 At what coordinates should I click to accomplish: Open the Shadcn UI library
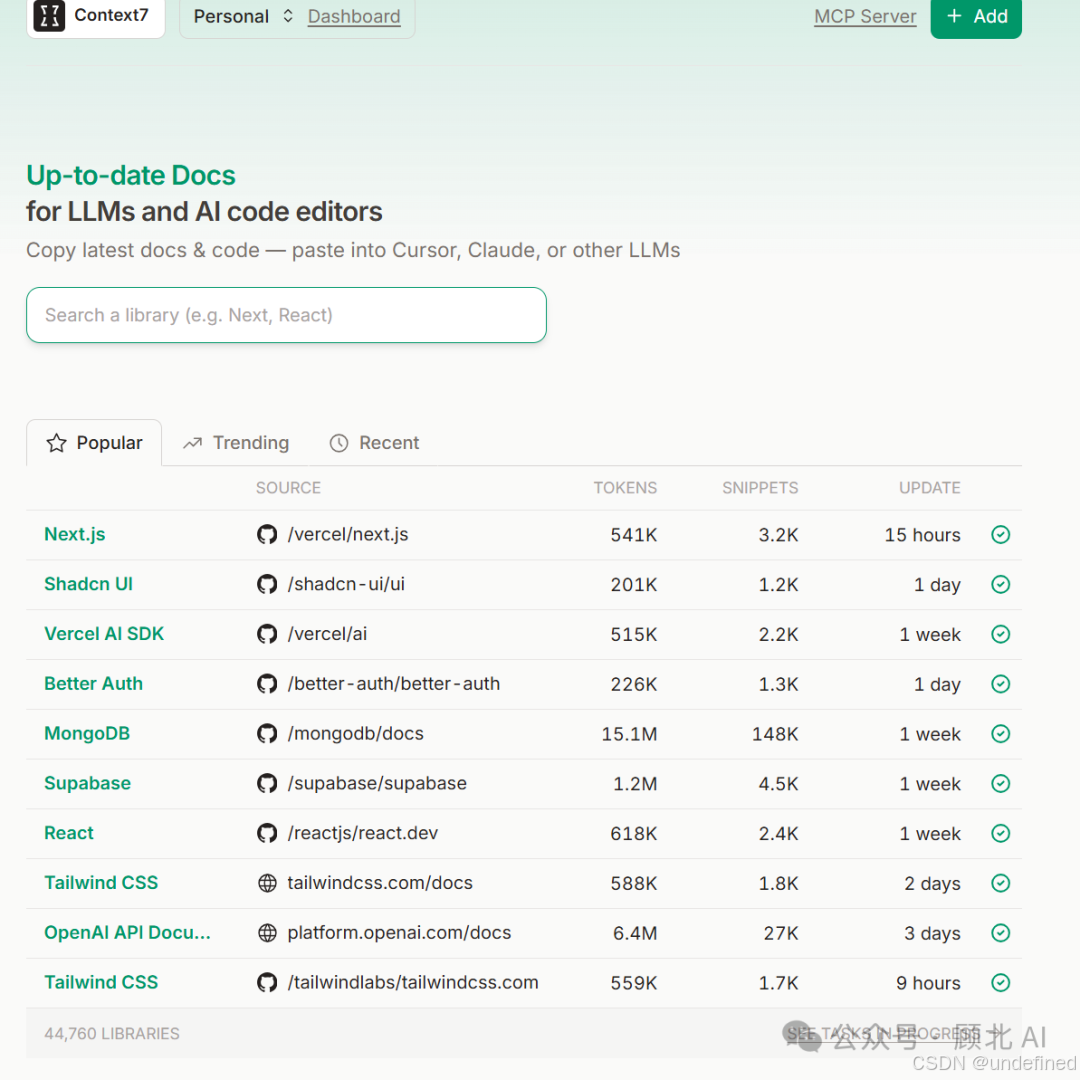[88, 583]
